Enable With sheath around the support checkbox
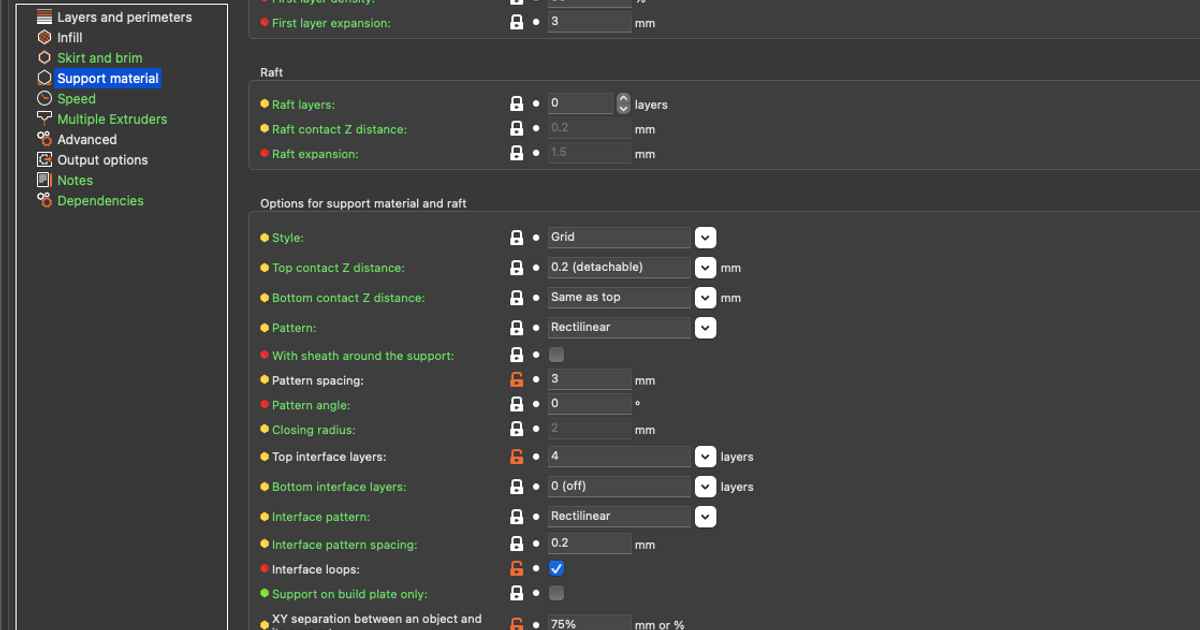 pos(557,355)
